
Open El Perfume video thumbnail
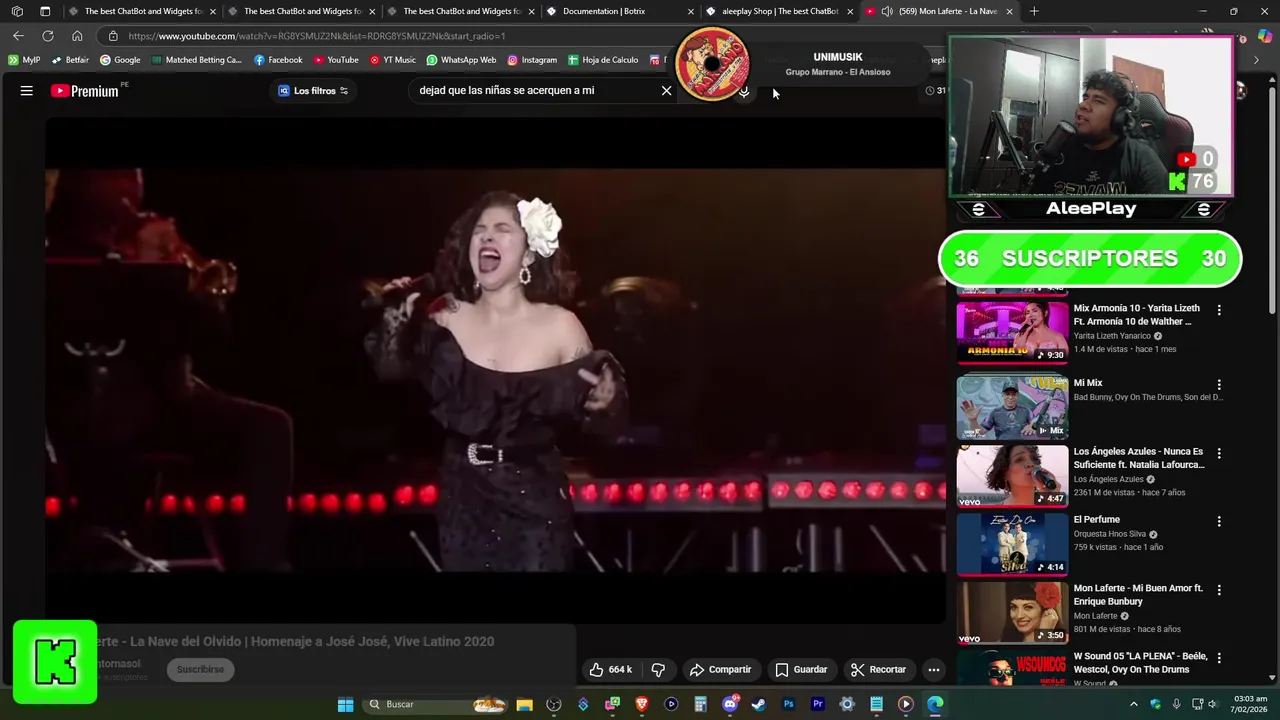tap(1012, 544)
